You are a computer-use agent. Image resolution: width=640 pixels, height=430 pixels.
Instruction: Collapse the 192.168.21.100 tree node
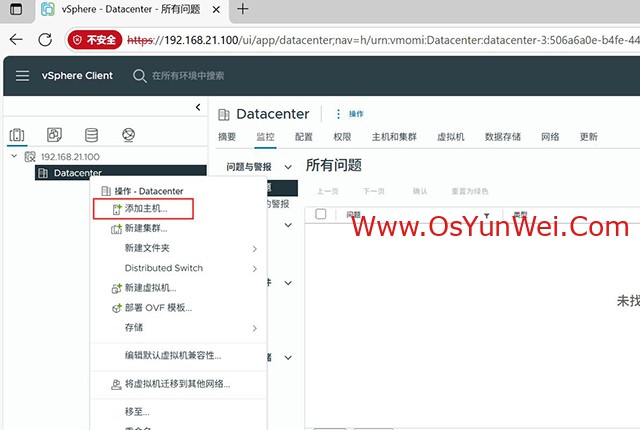click(14, 156)
